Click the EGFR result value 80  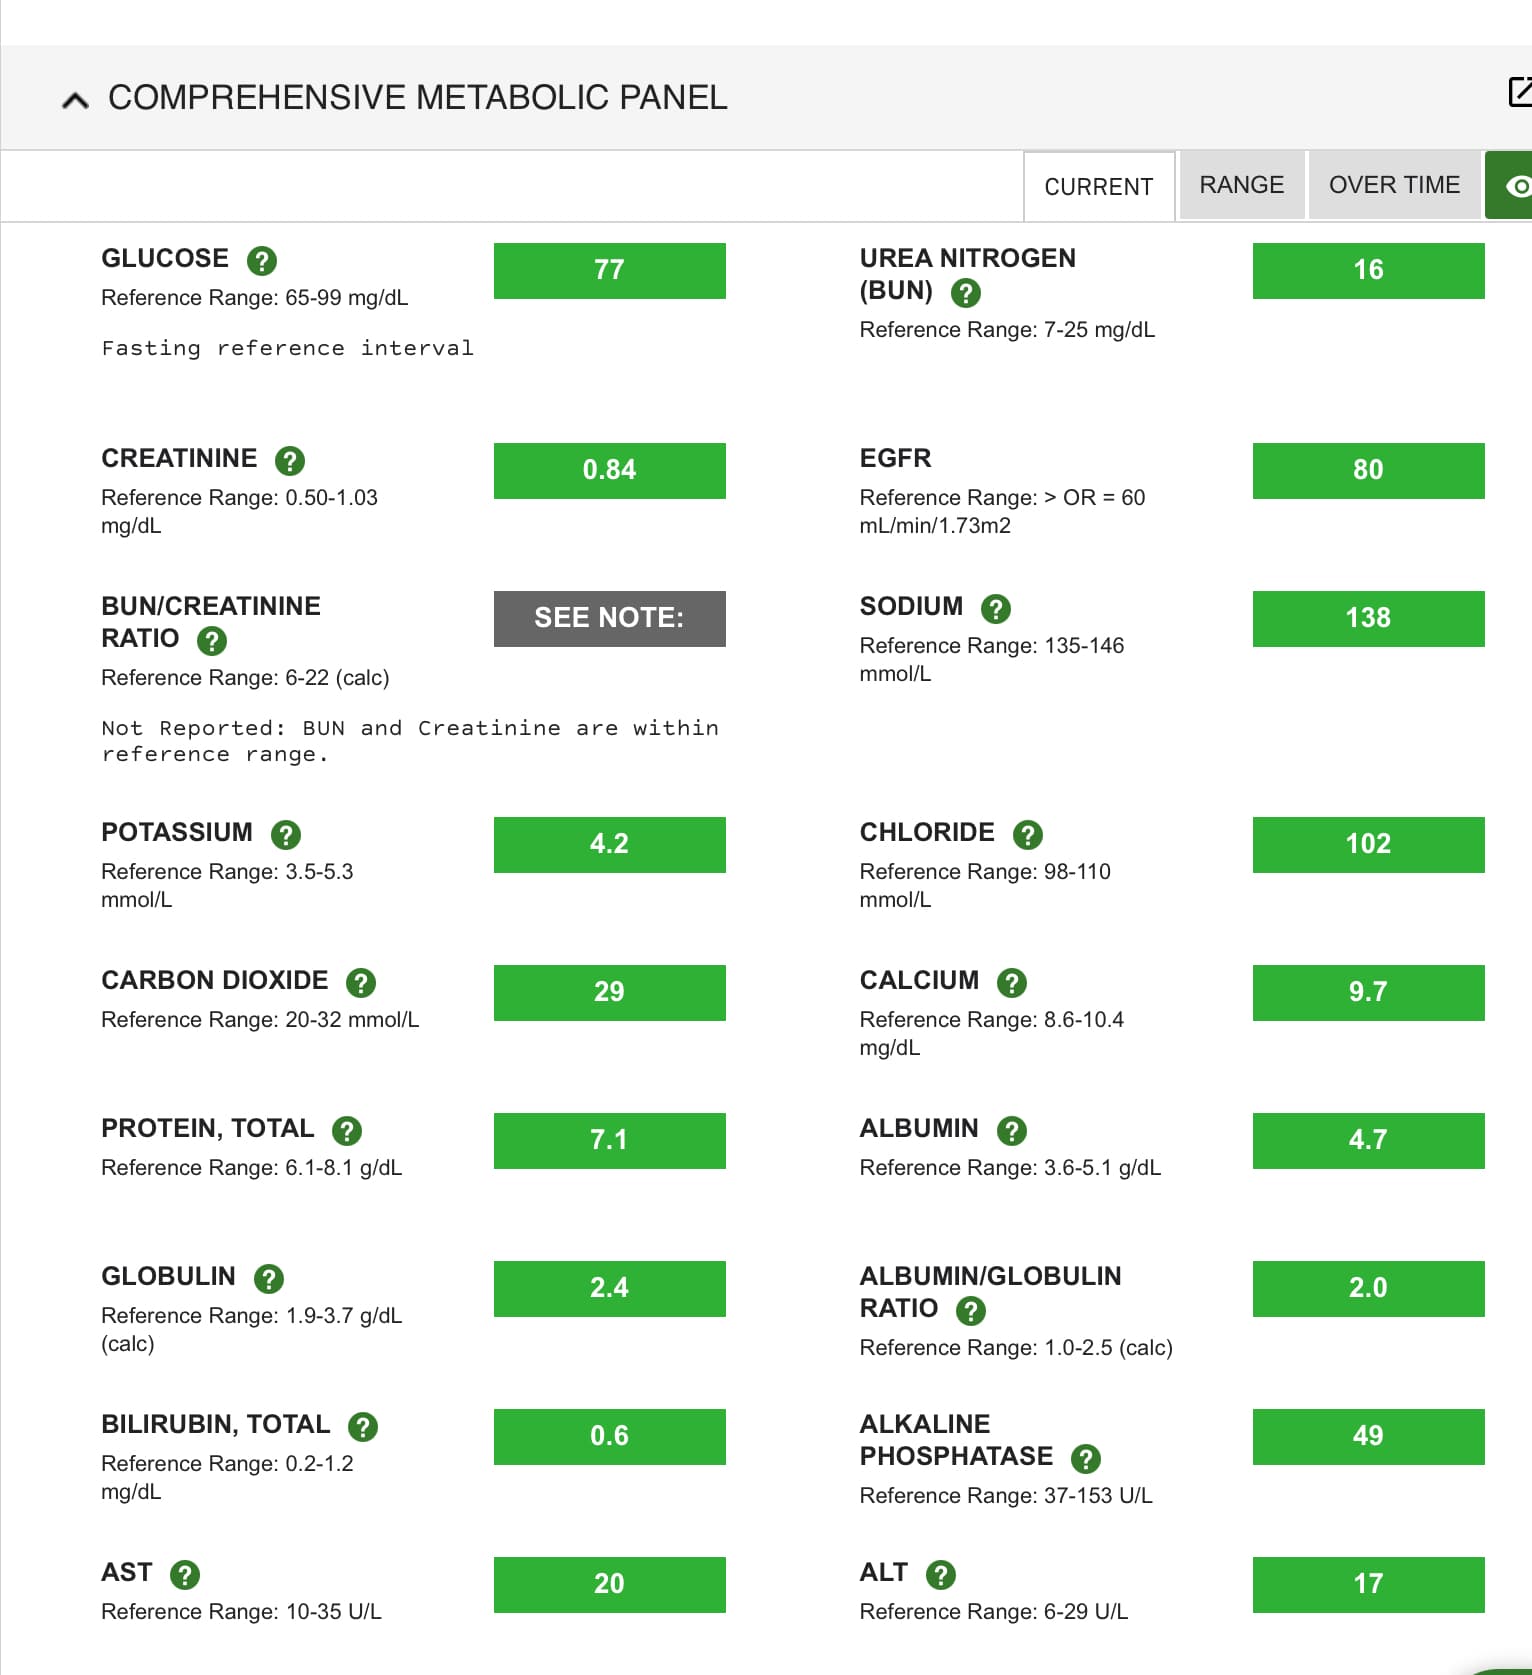pyautogui.click(x=1367, y=470)
